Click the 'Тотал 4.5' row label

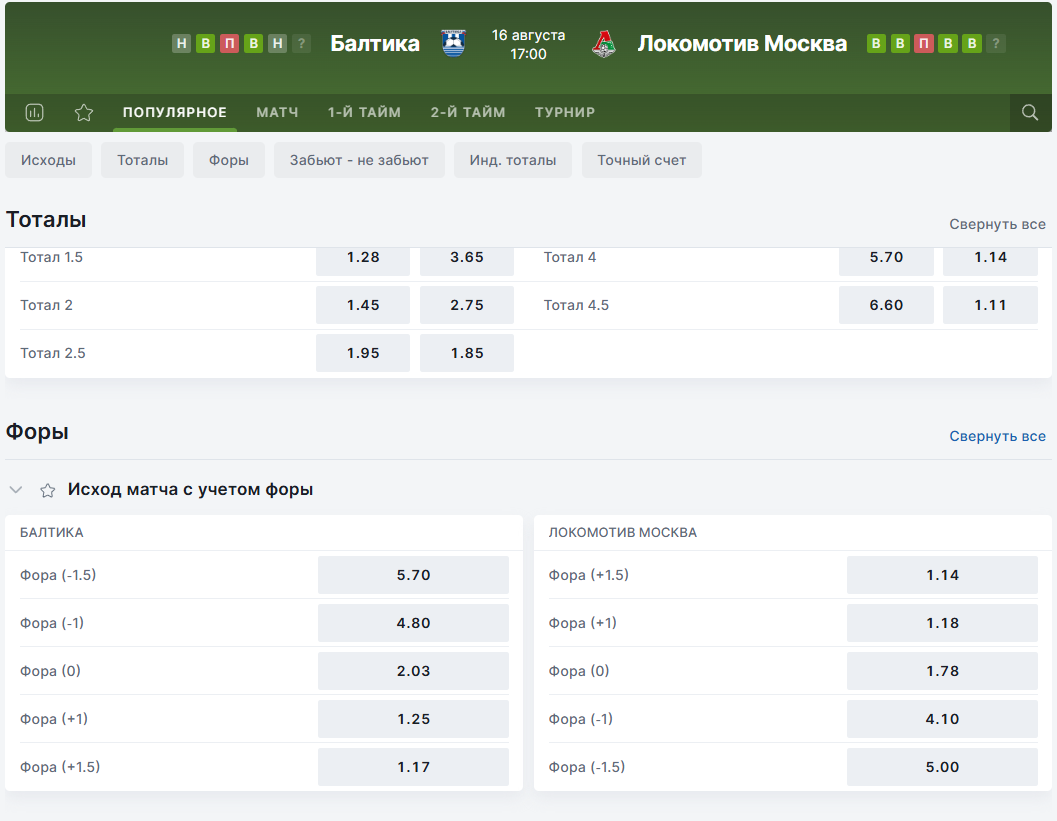click(x=576, y=305)
